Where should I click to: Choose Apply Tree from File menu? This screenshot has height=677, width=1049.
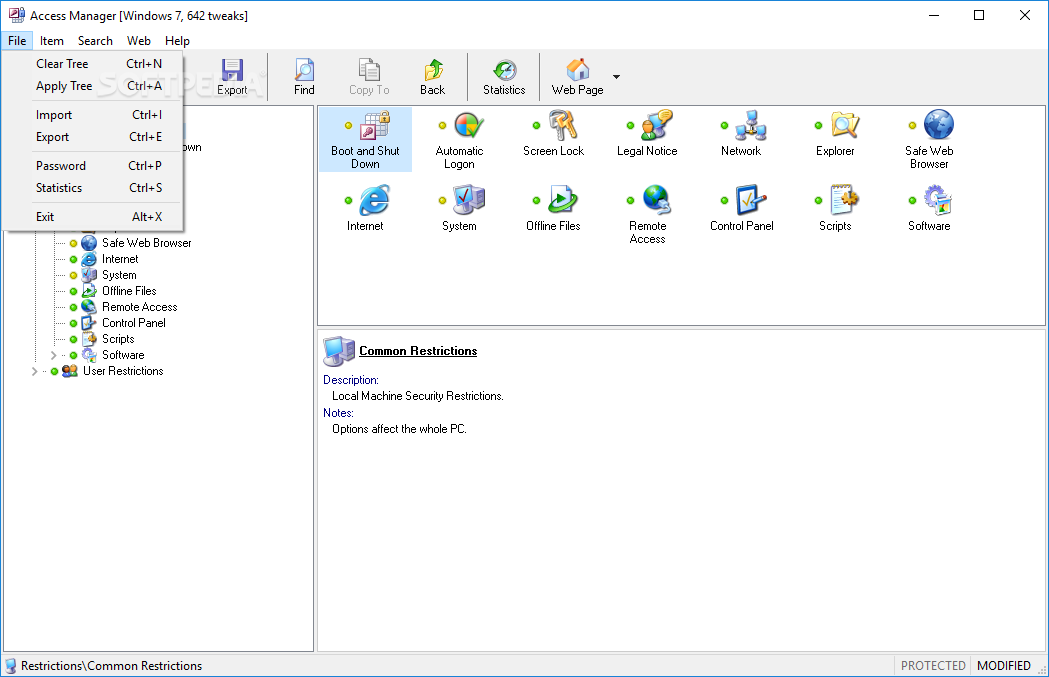[92, 86]
